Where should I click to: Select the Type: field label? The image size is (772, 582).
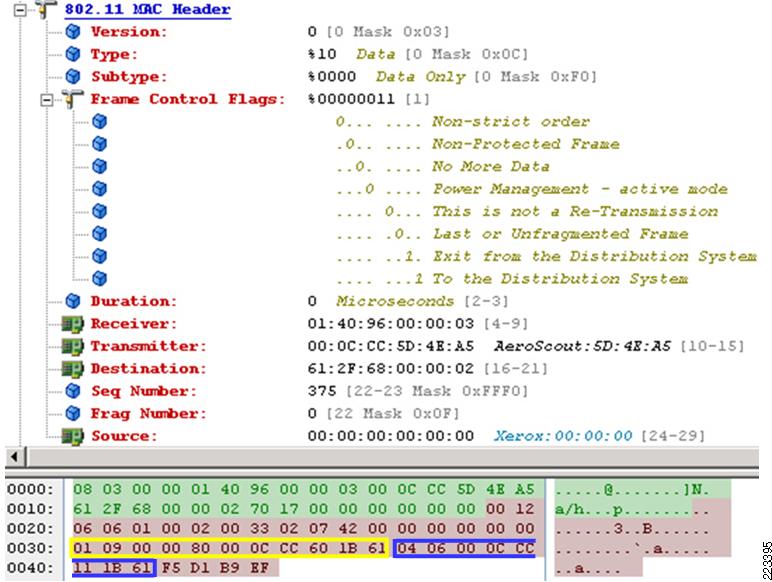click(114, 55)
